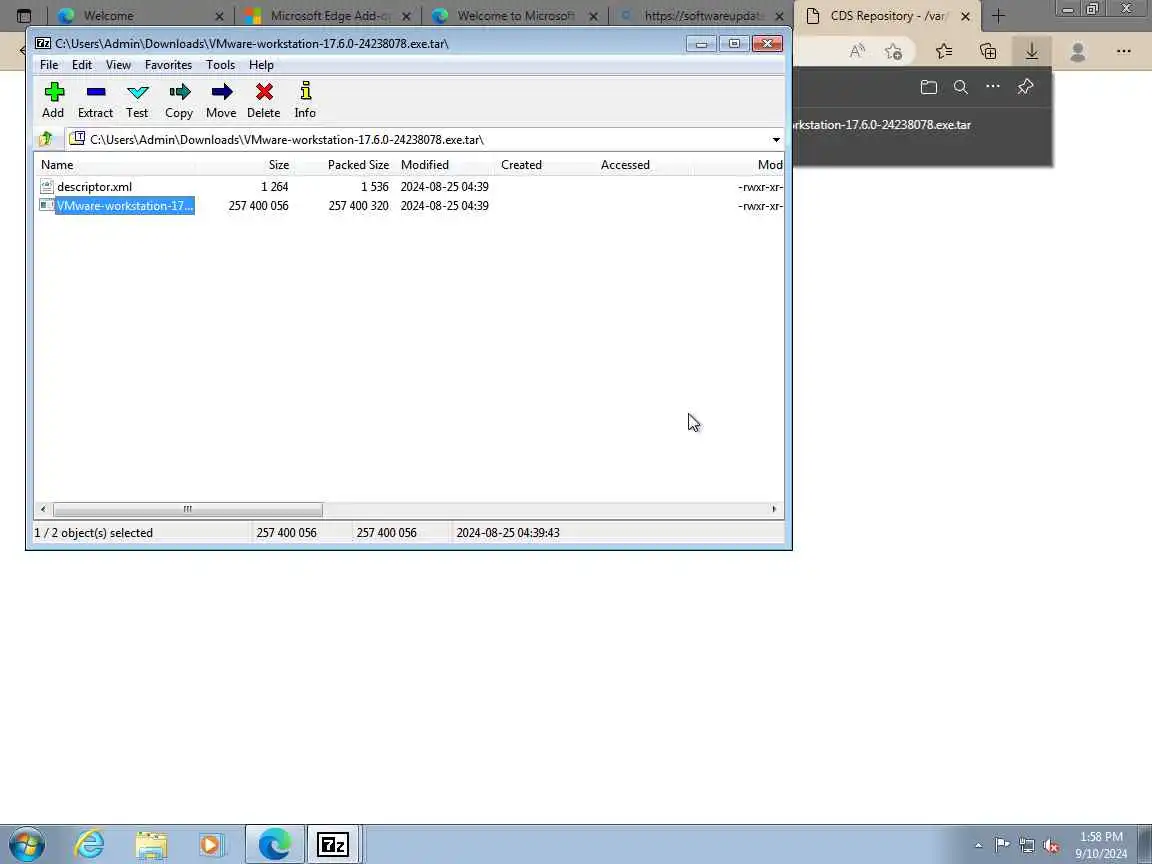Click the scroll right arrow in file list

pos(774,509)
